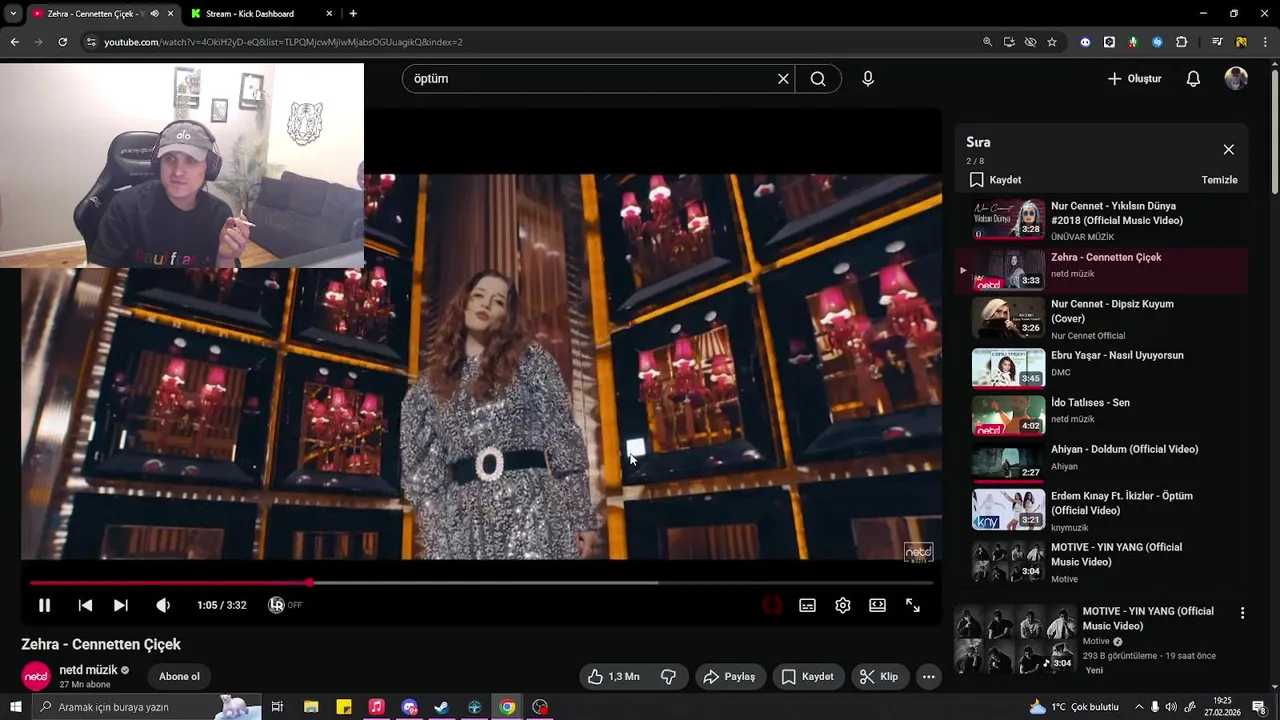
Task: Open the Shazam extension icon
Action: [x=1157, y=42]
